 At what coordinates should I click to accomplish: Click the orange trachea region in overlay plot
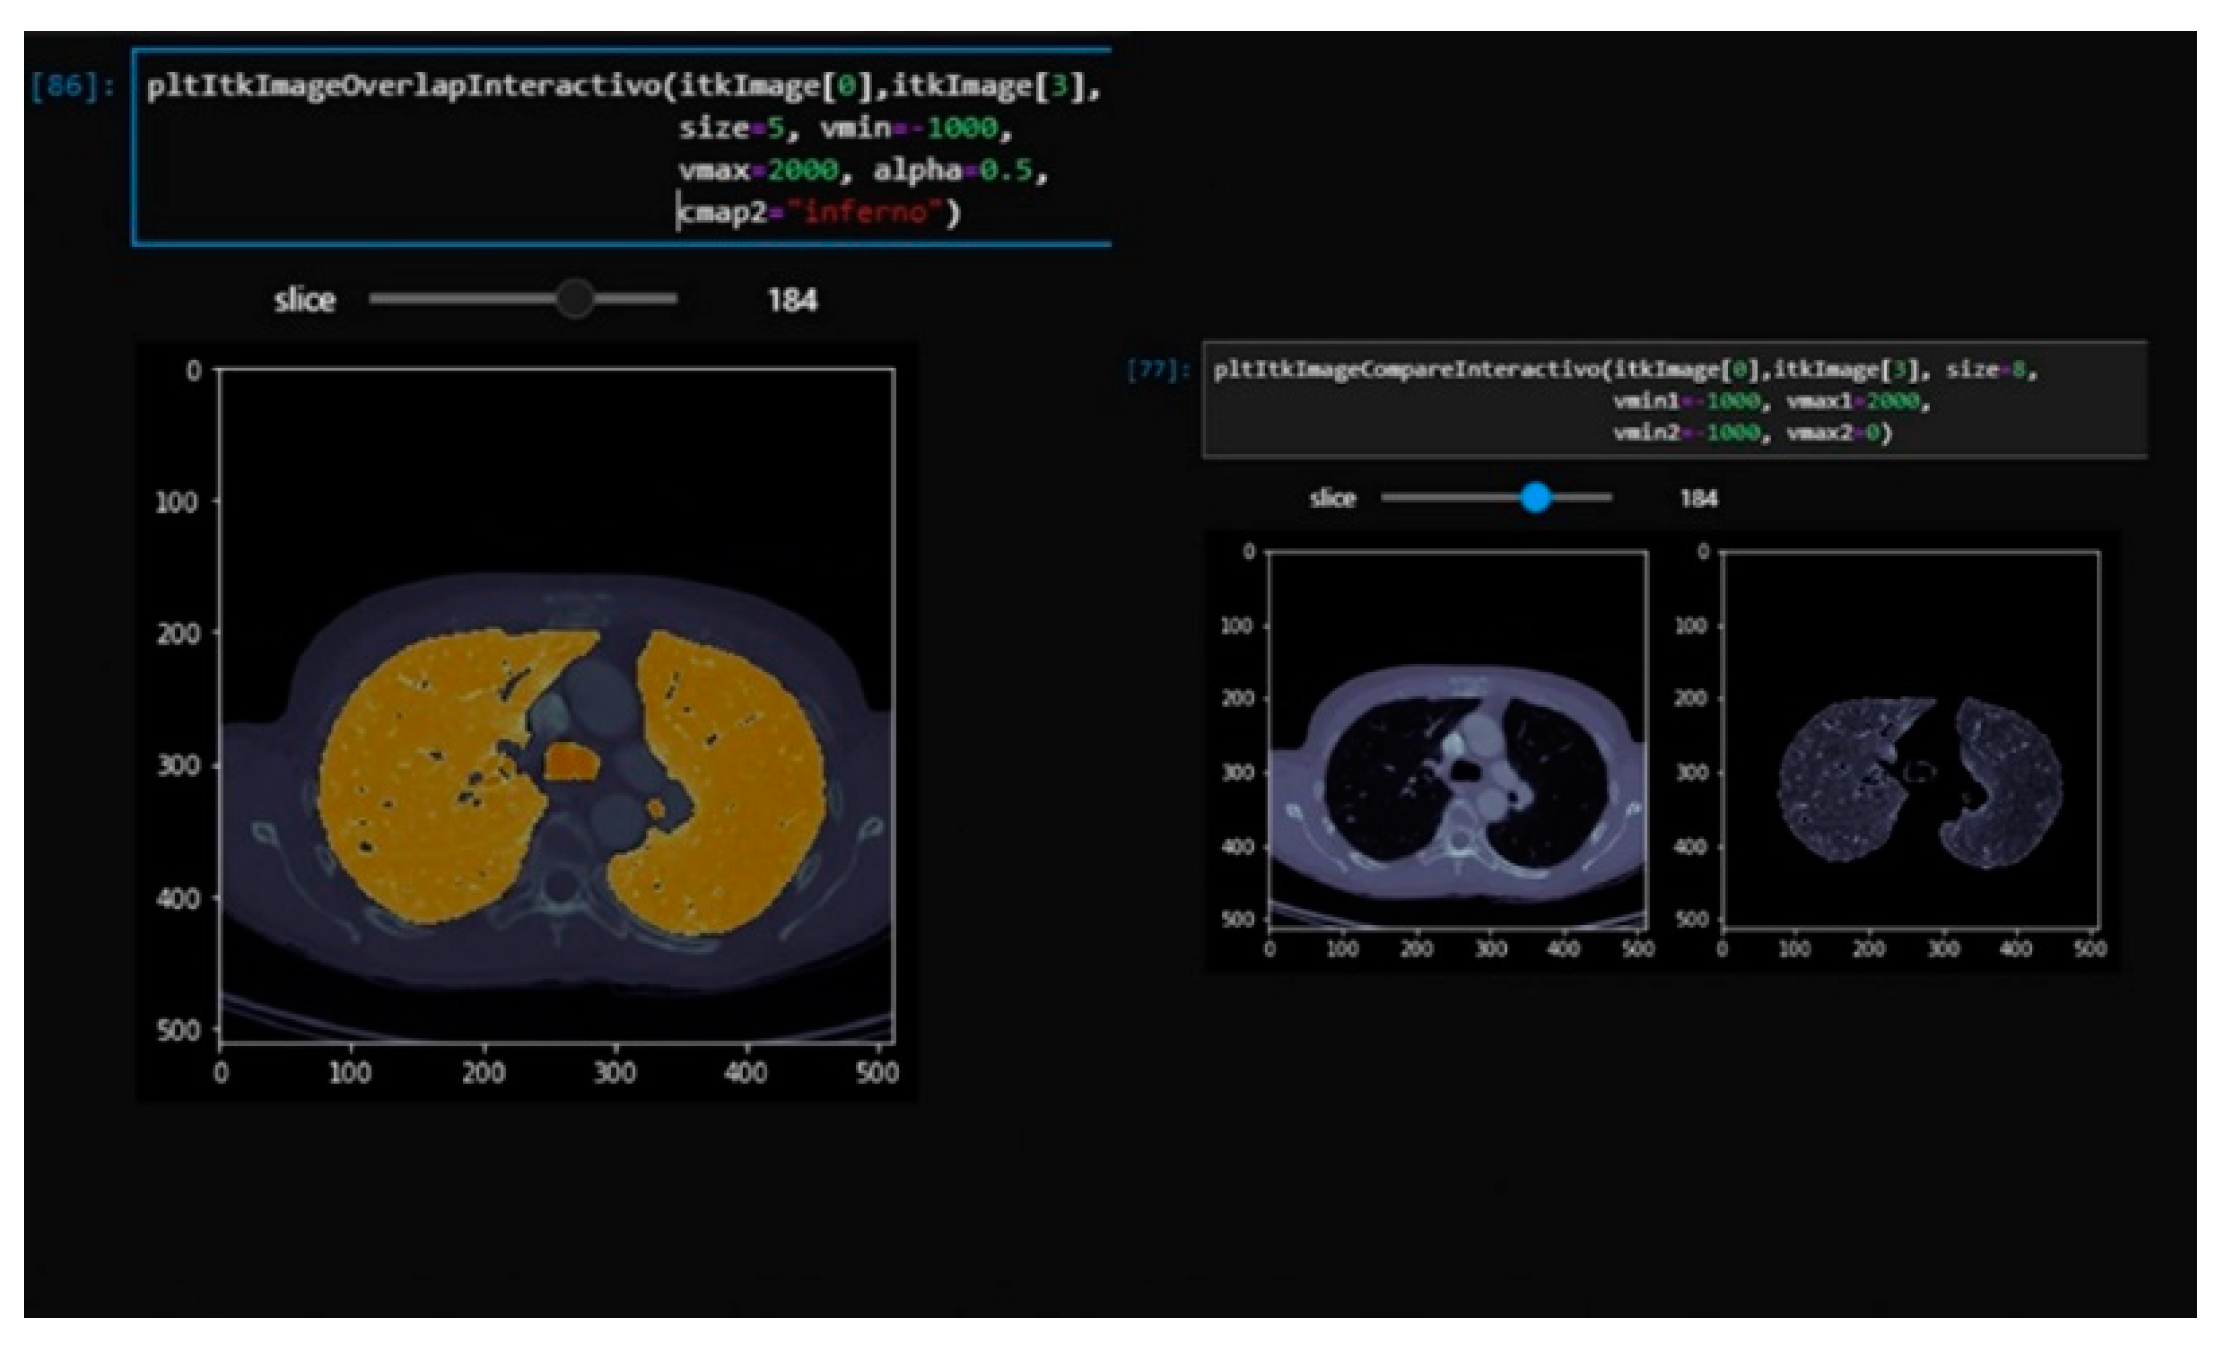[x=571, y=763]
